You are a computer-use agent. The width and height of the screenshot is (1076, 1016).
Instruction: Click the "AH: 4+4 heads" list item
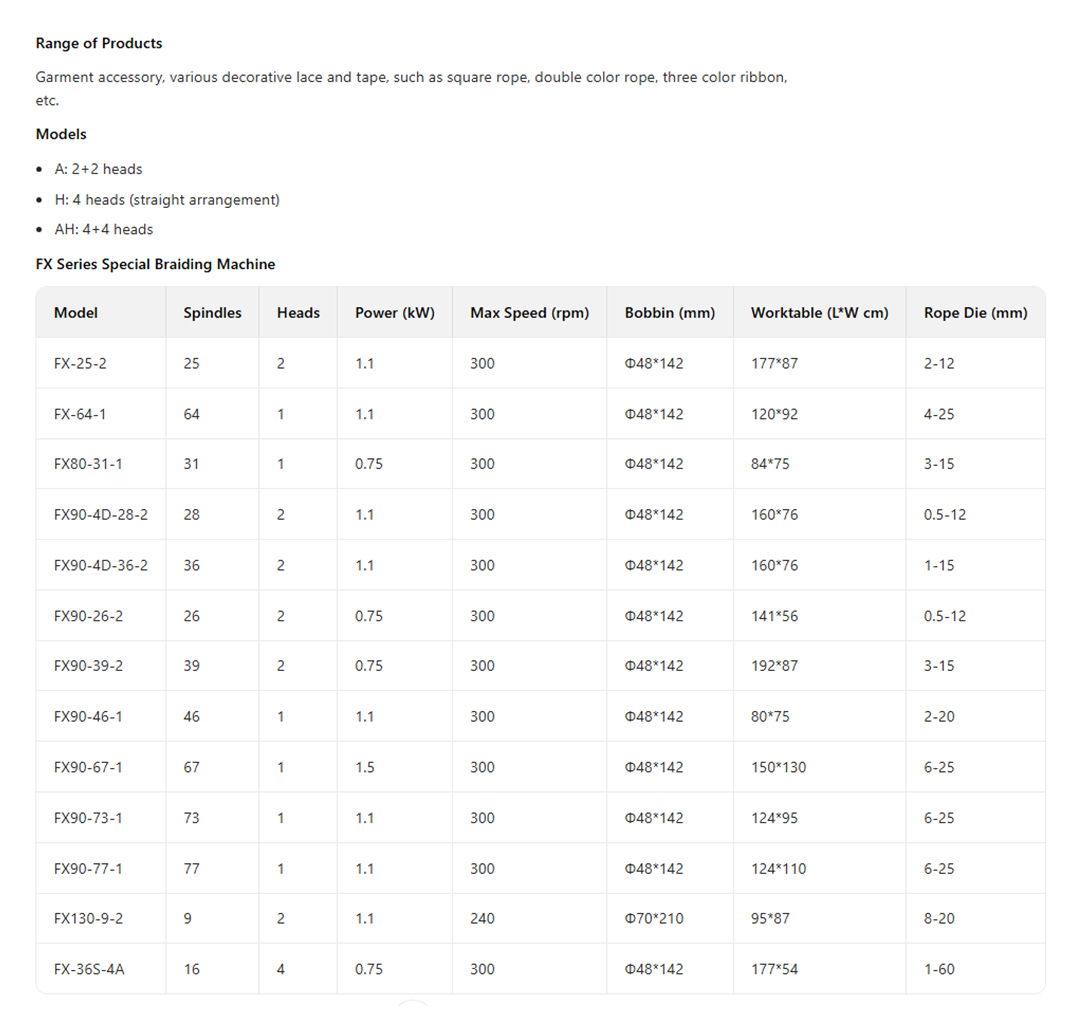tap(104, 229)
